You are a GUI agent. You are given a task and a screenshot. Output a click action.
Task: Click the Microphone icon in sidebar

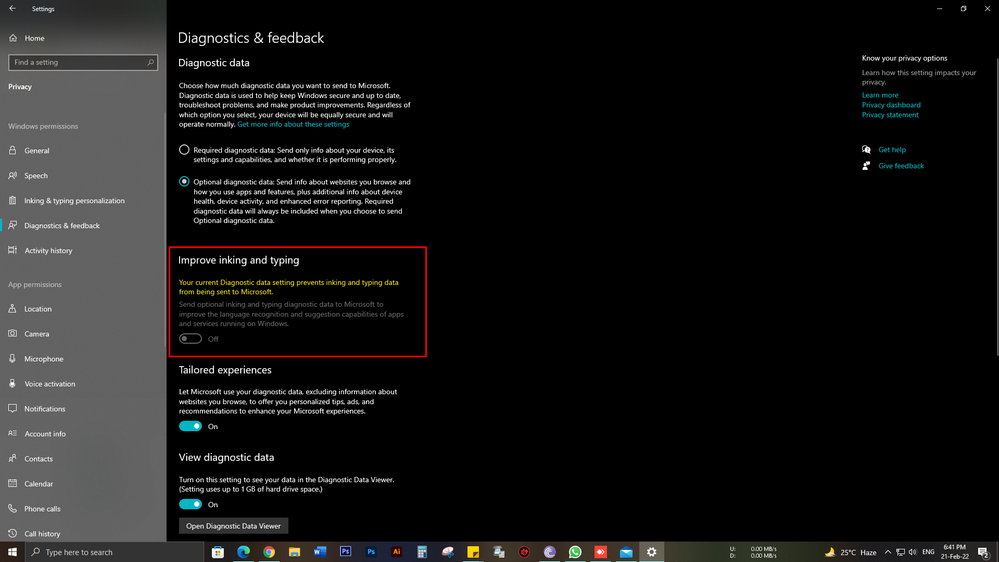pos(13,359)
